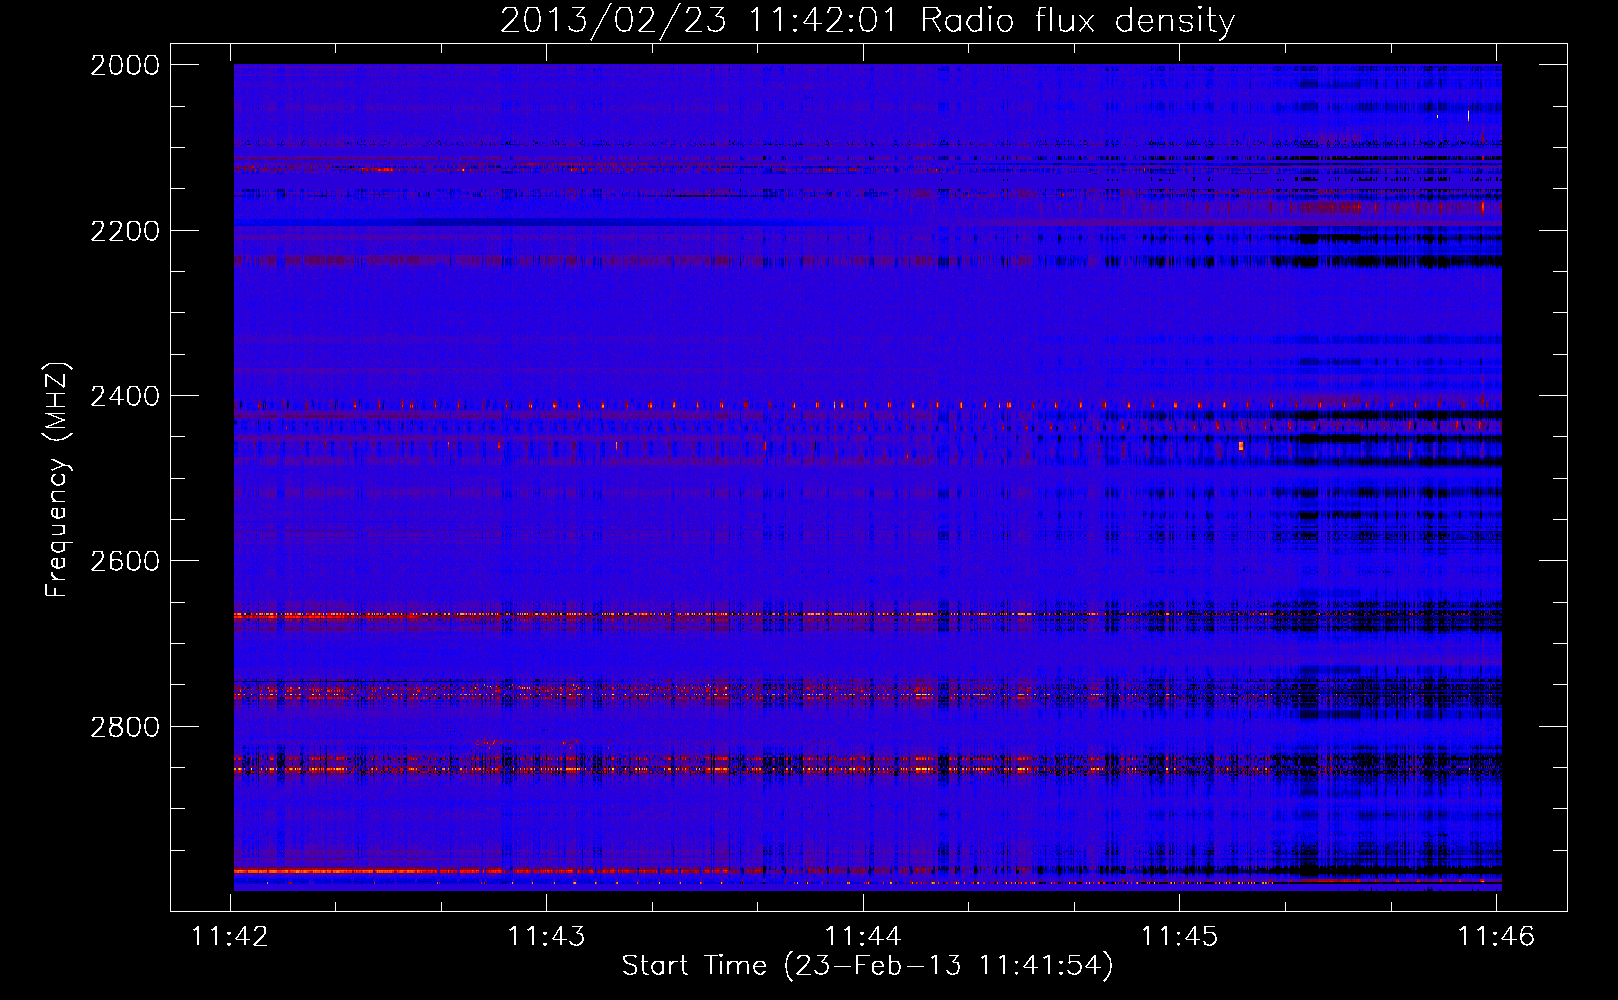Click the 2200 frequency tick label
1618x1000 pixels.
[x=125, y=231]
